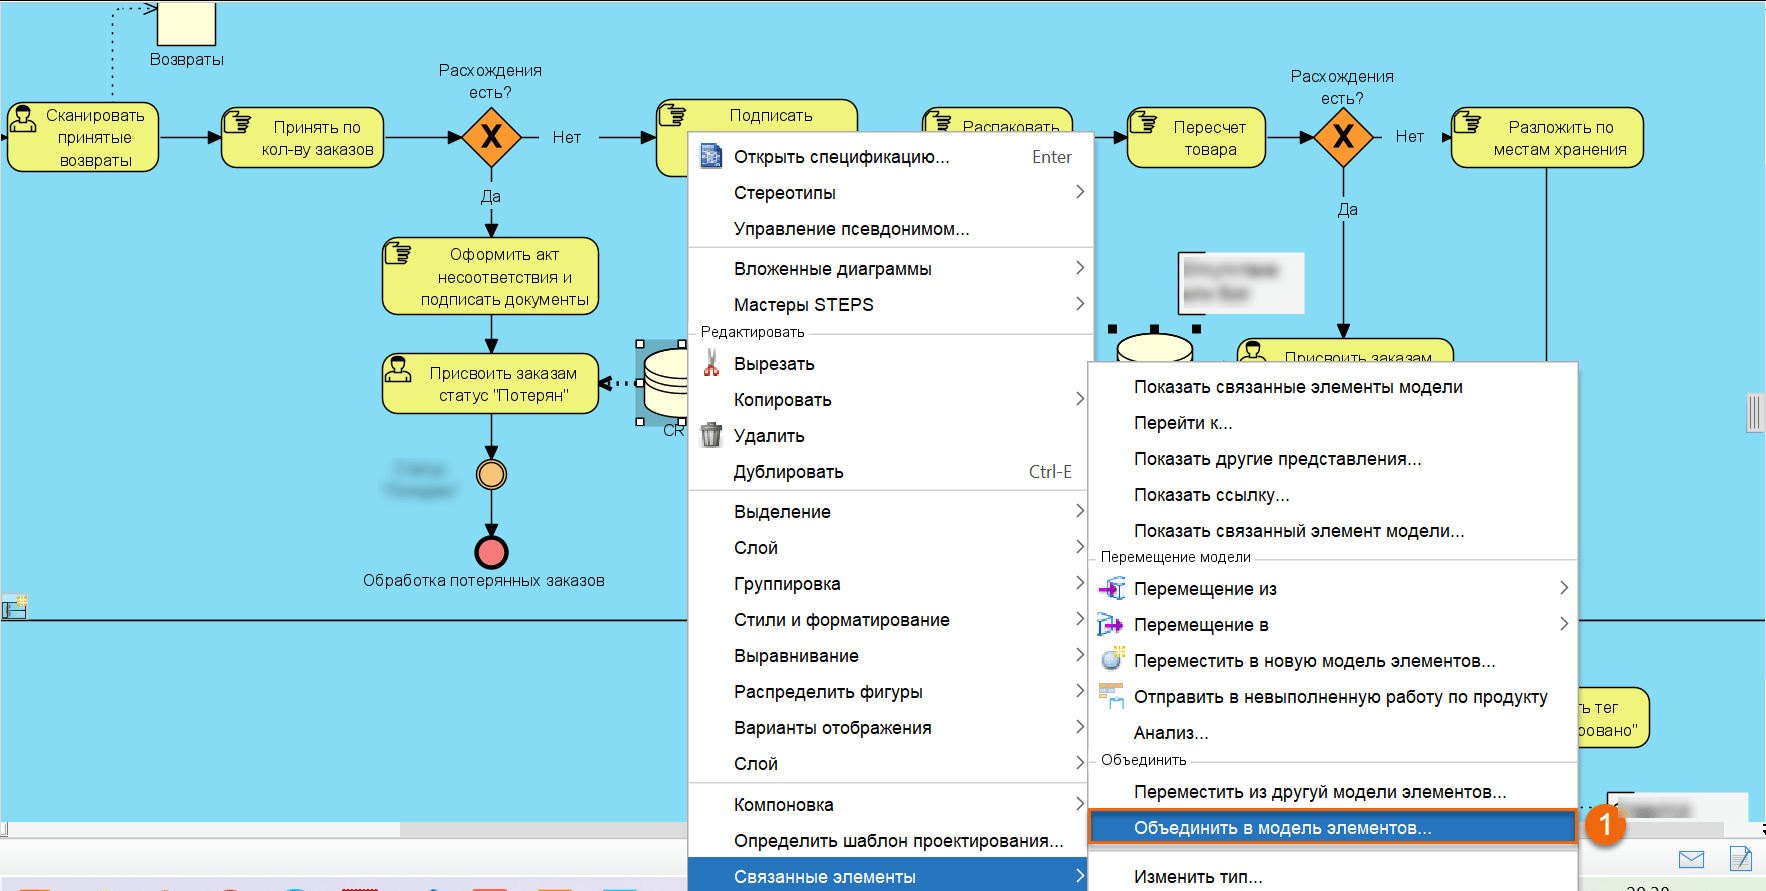
Task: Click the trash icon next to Удалить
Action: pos(711,435)
